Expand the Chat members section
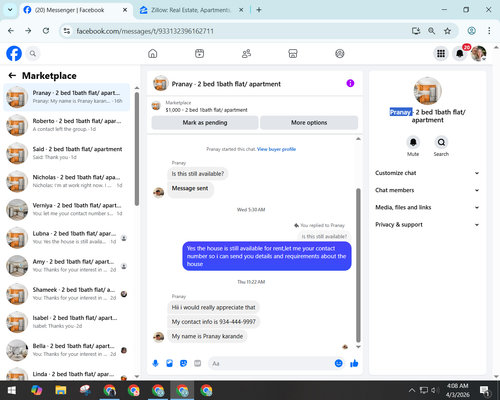 [x=427, y=190]
